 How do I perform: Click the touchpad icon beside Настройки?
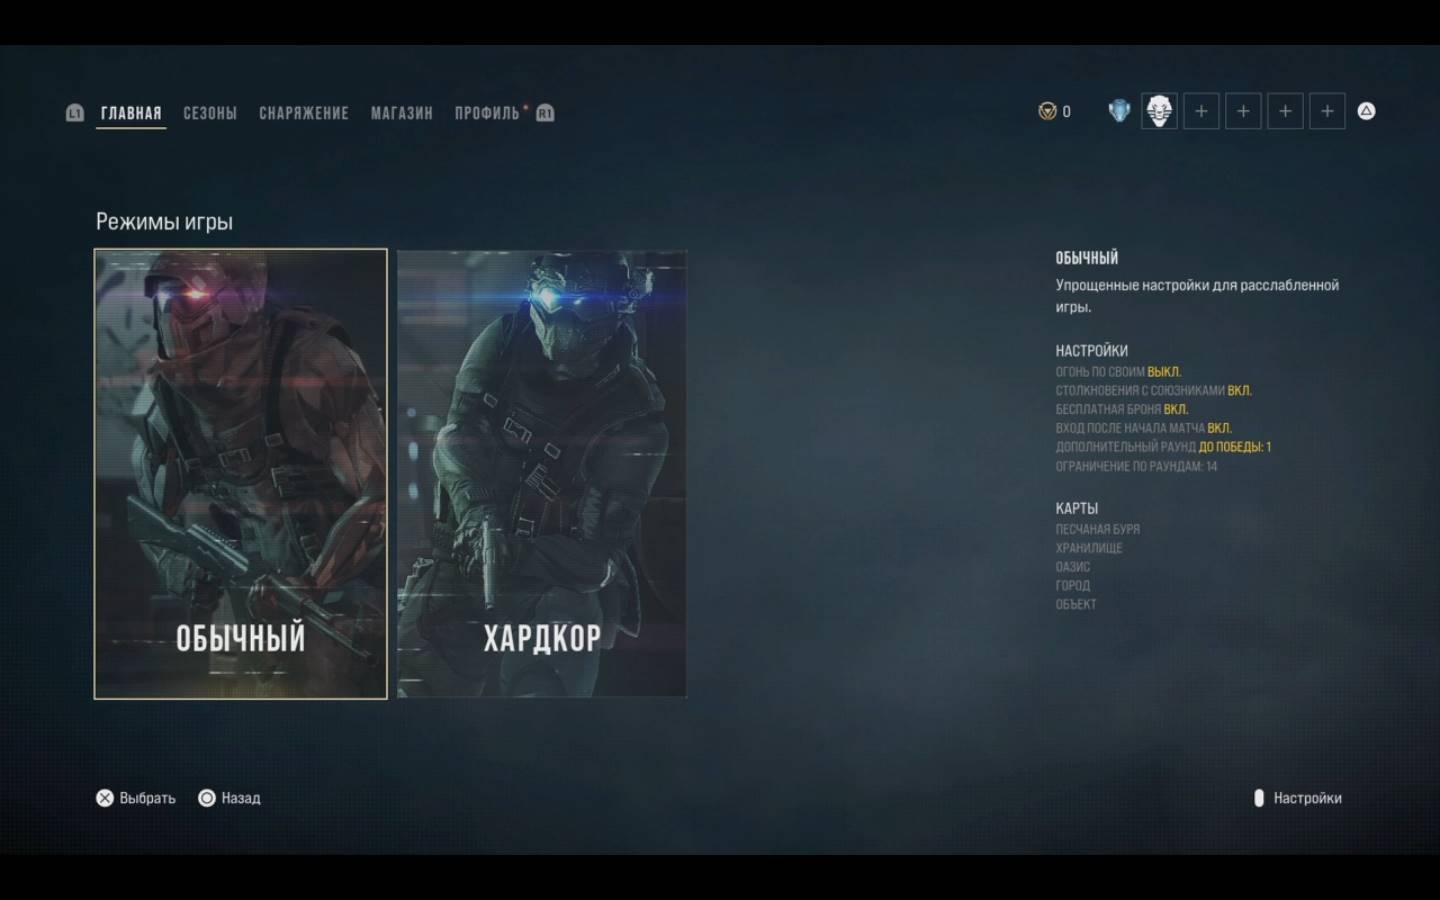pos(1259,798)
